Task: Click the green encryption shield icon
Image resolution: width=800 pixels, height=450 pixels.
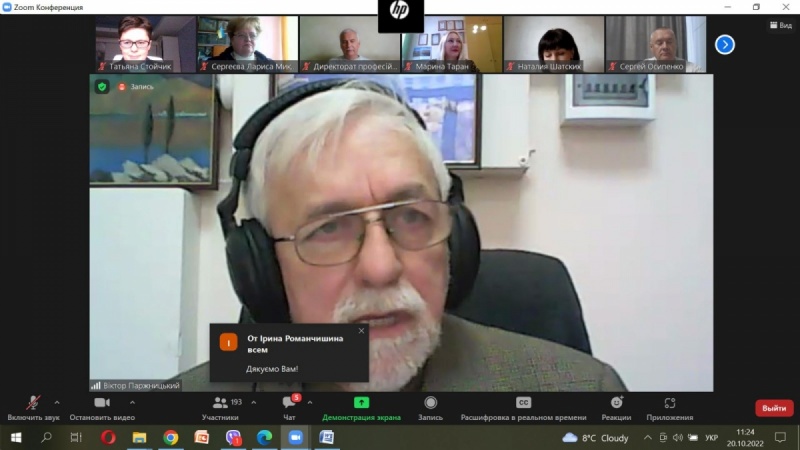Action: click(x=102, y=87)
